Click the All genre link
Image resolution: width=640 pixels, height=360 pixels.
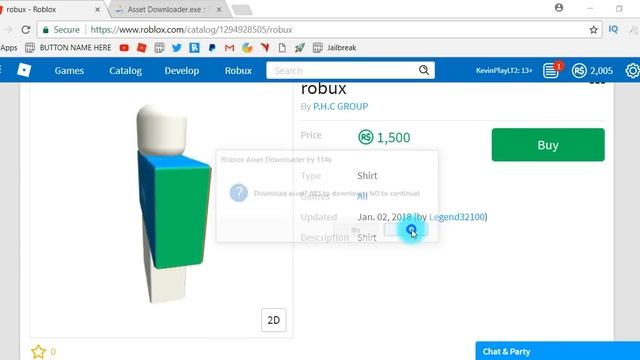pyautogui.click(x=362, y=196)
